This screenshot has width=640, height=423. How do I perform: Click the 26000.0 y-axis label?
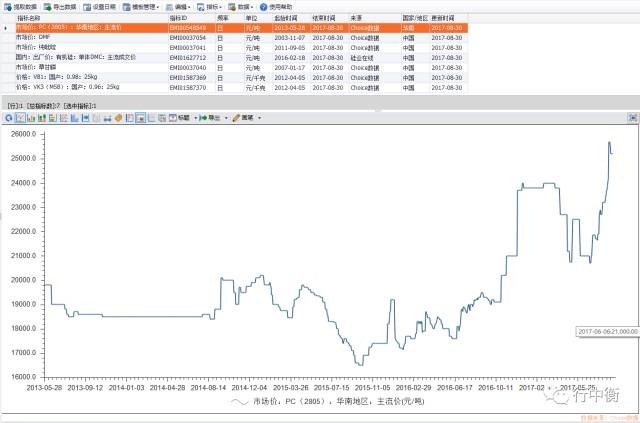[23, 134]
